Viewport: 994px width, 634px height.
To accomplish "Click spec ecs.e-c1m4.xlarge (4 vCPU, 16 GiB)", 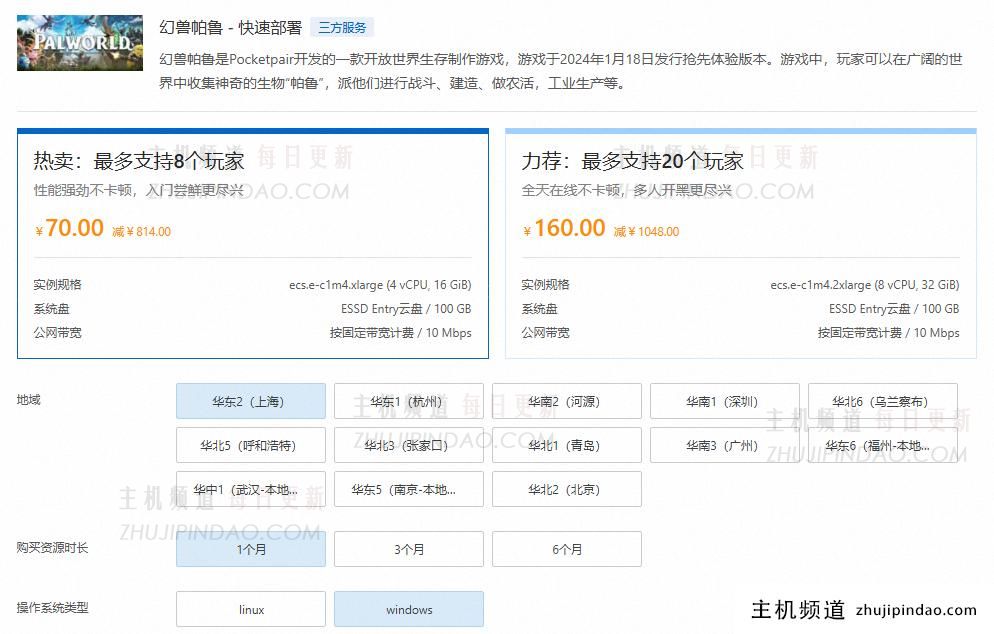I will [380, 285].
